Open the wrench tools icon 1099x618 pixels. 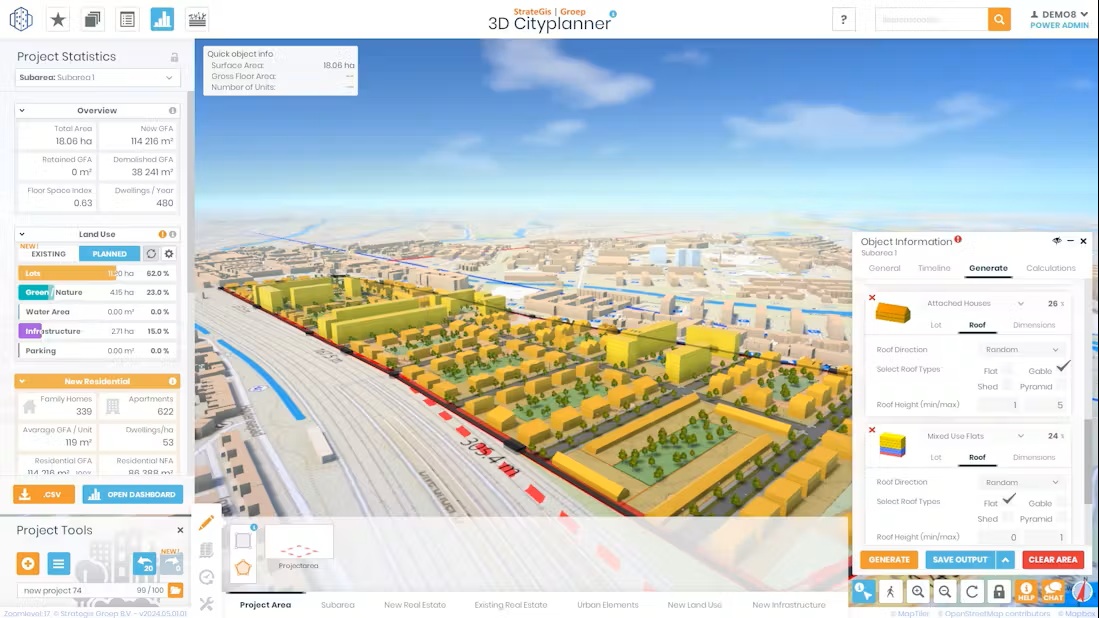206,603
